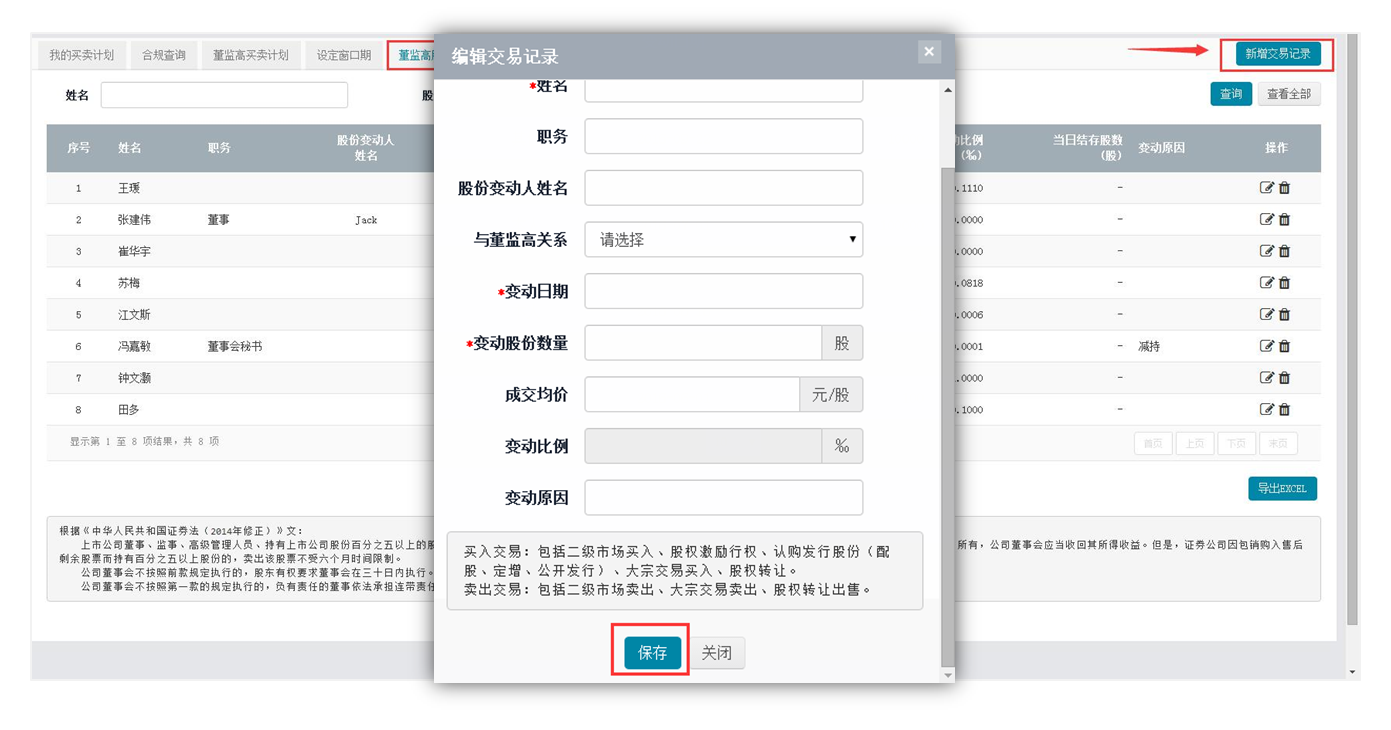The image size is (1391, 730).
Task: Save the record with 保存 button
Action: (x=652, y=653)
